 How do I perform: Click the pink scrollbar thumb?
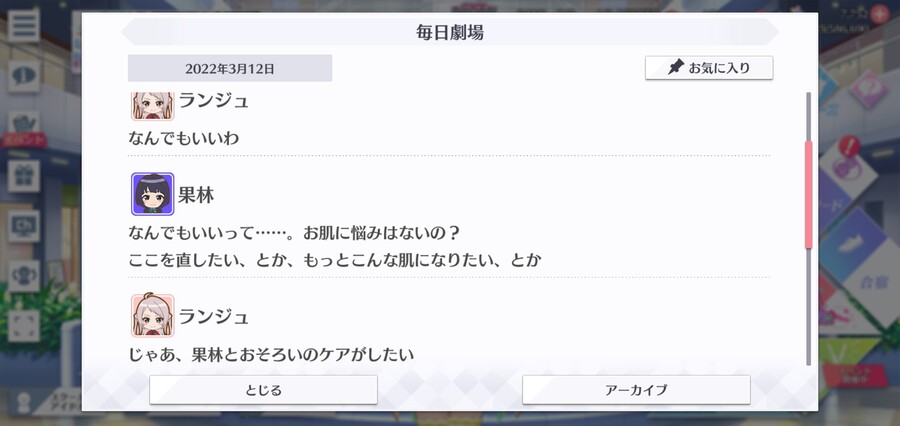click(x=809, y=195)
